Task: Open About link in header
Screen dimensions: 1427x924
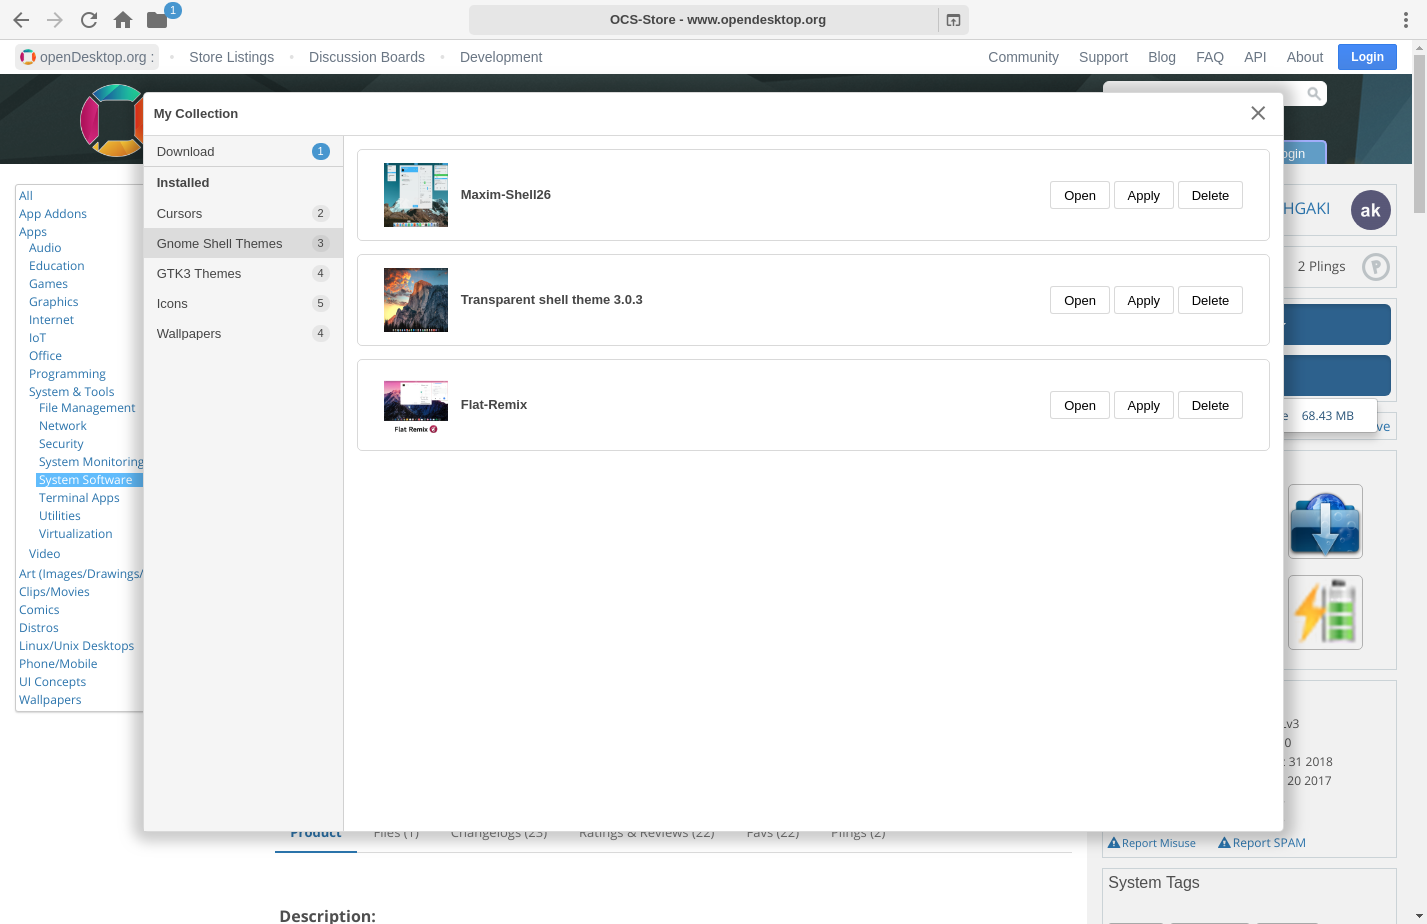Action: 1304,57
